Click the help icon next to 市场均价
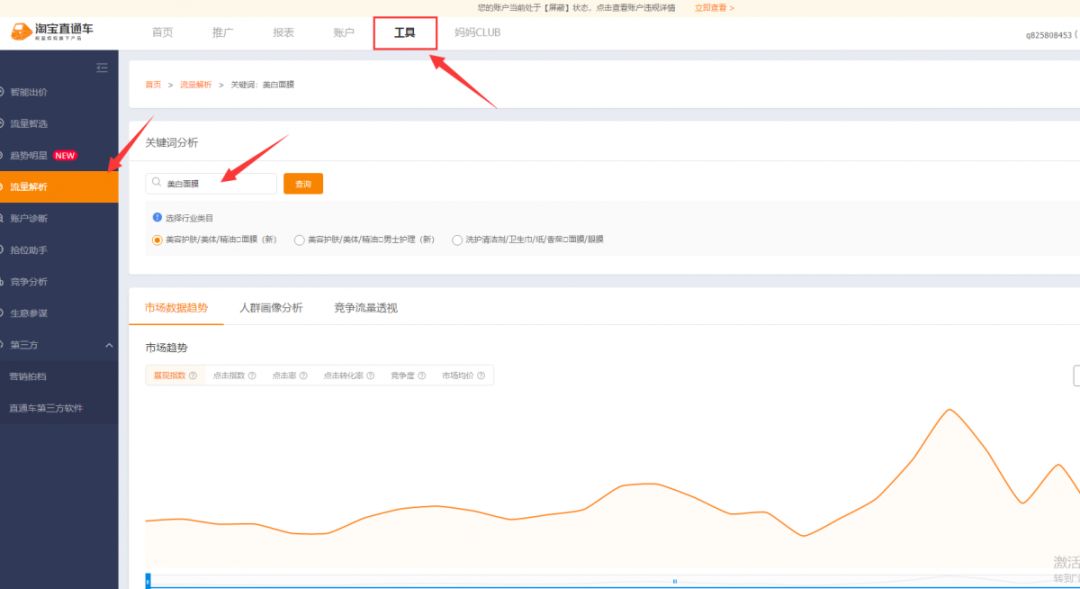The height and width of the screenshot is (589, 1080). [x=481, y=376]
